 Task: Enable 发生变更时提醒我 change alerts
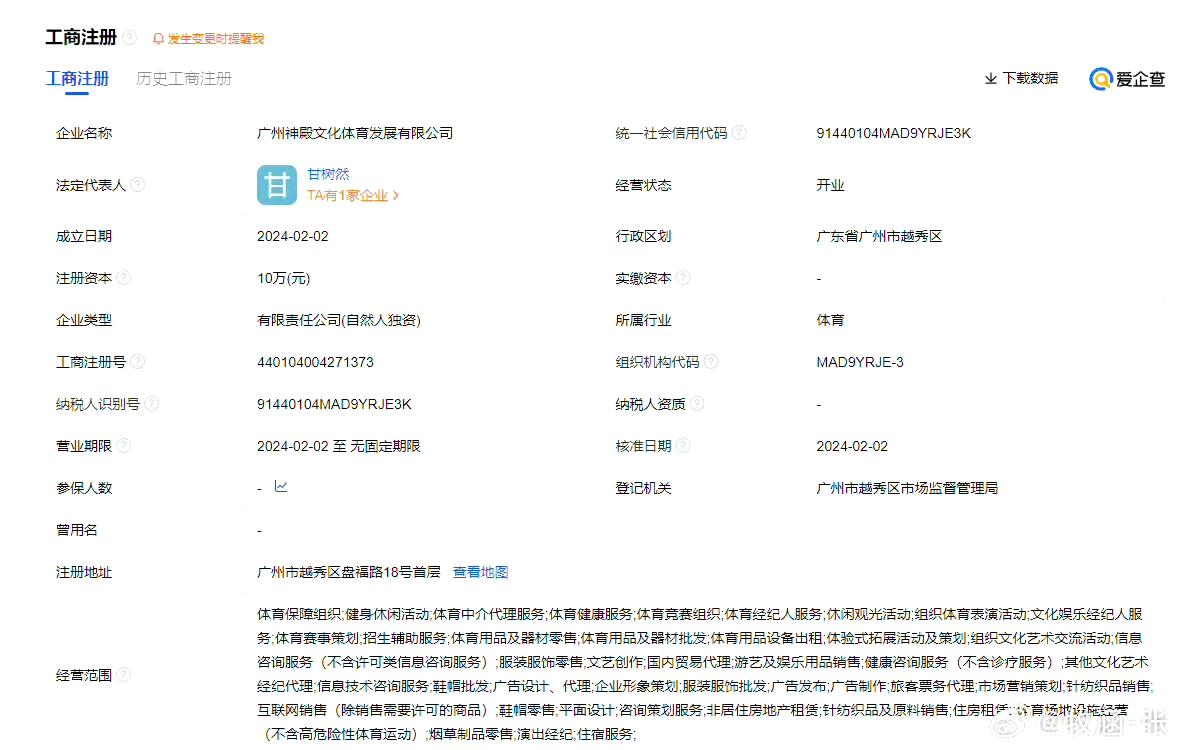click(x=213, y=38)
